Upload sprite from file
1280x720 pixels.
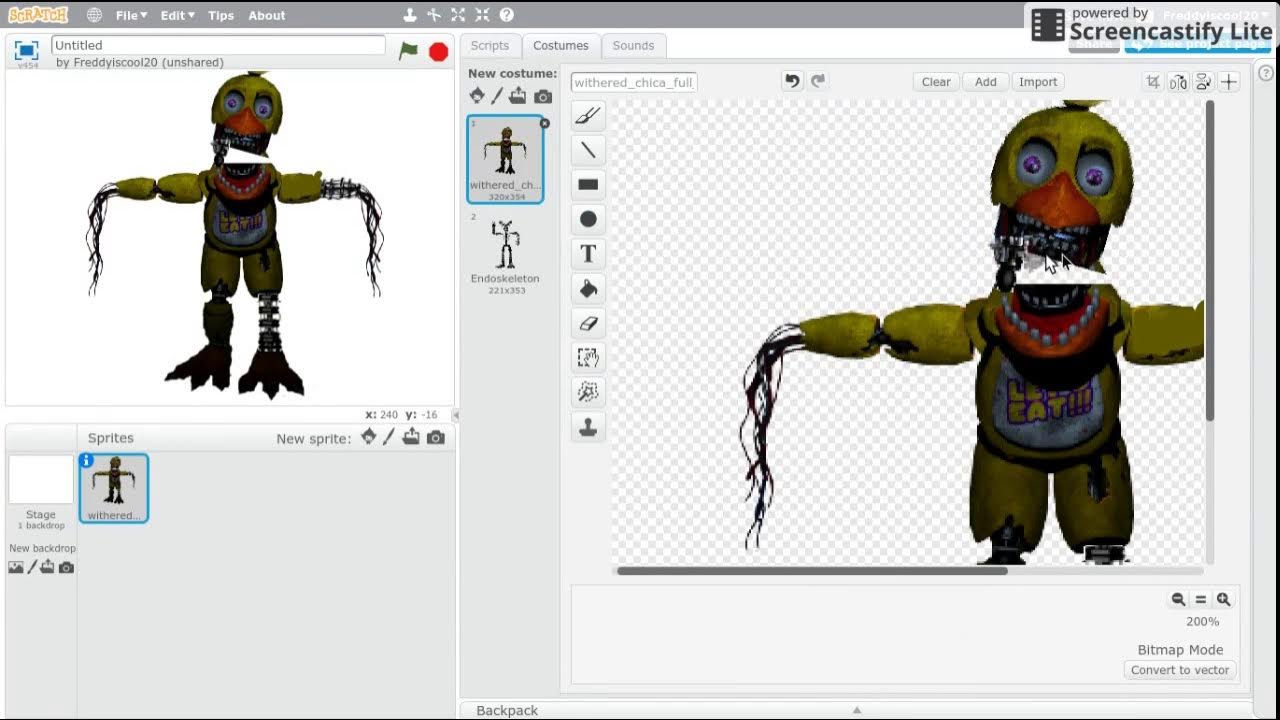(411, 437)
